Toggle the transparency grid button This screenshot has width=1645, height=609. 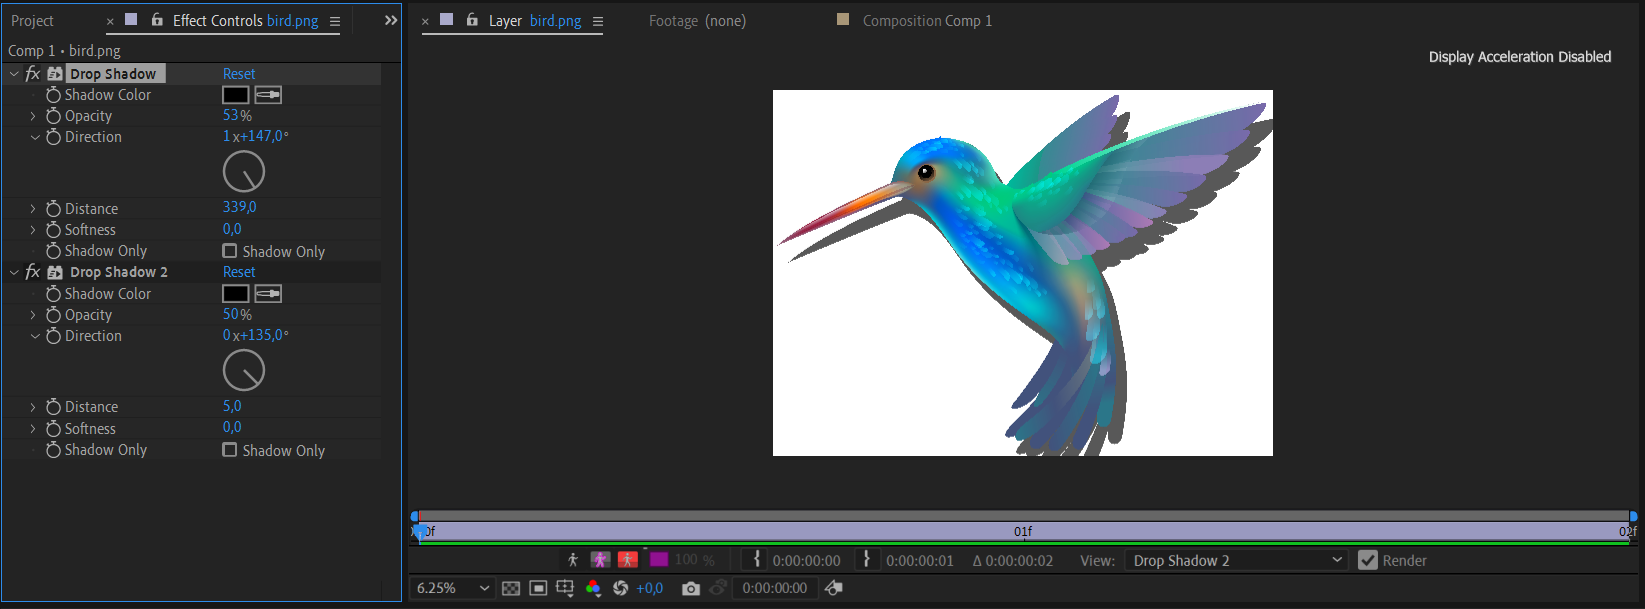(x=511, y=588)
